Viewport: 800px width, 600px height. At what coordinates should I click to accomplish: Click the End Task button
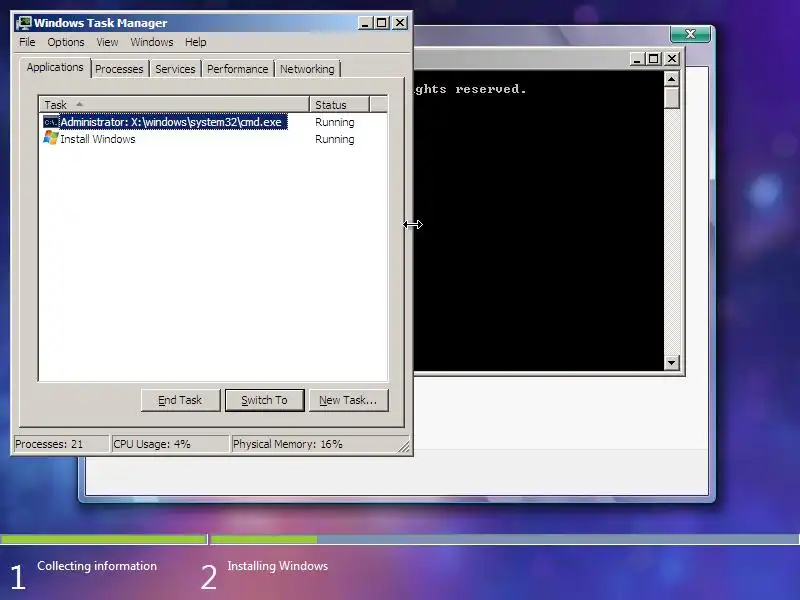180,400
